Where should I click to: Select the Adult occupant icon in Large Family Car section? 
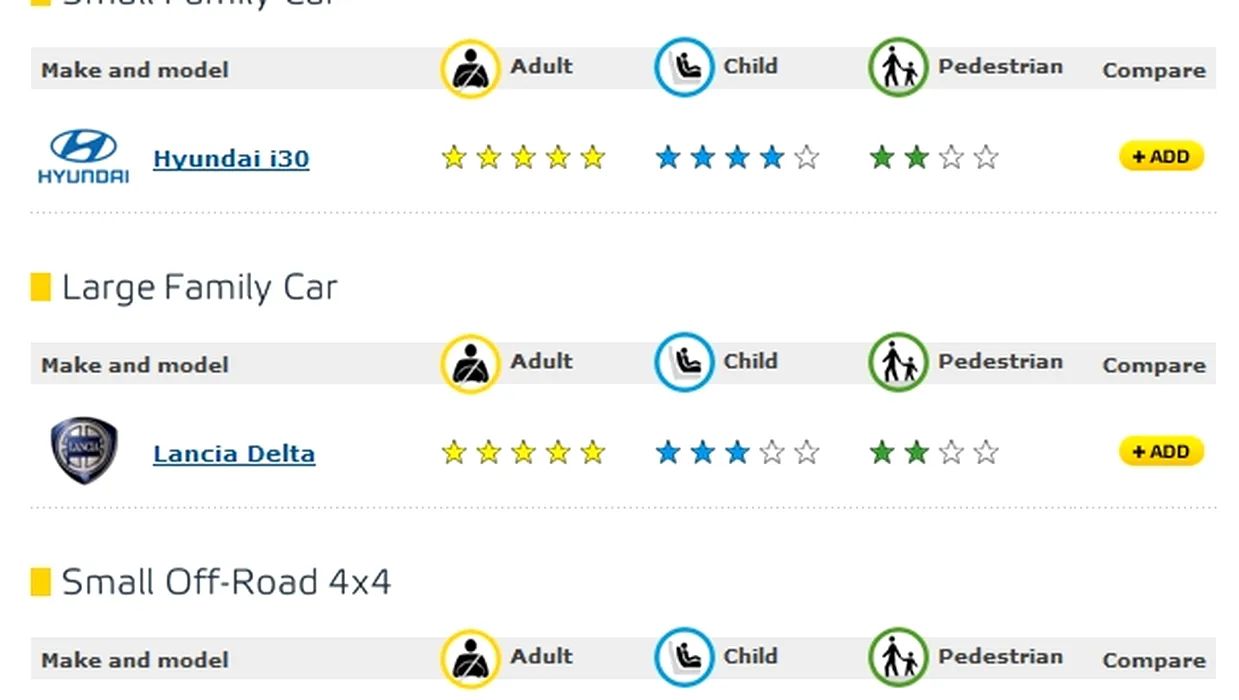[x=470, y=363]
